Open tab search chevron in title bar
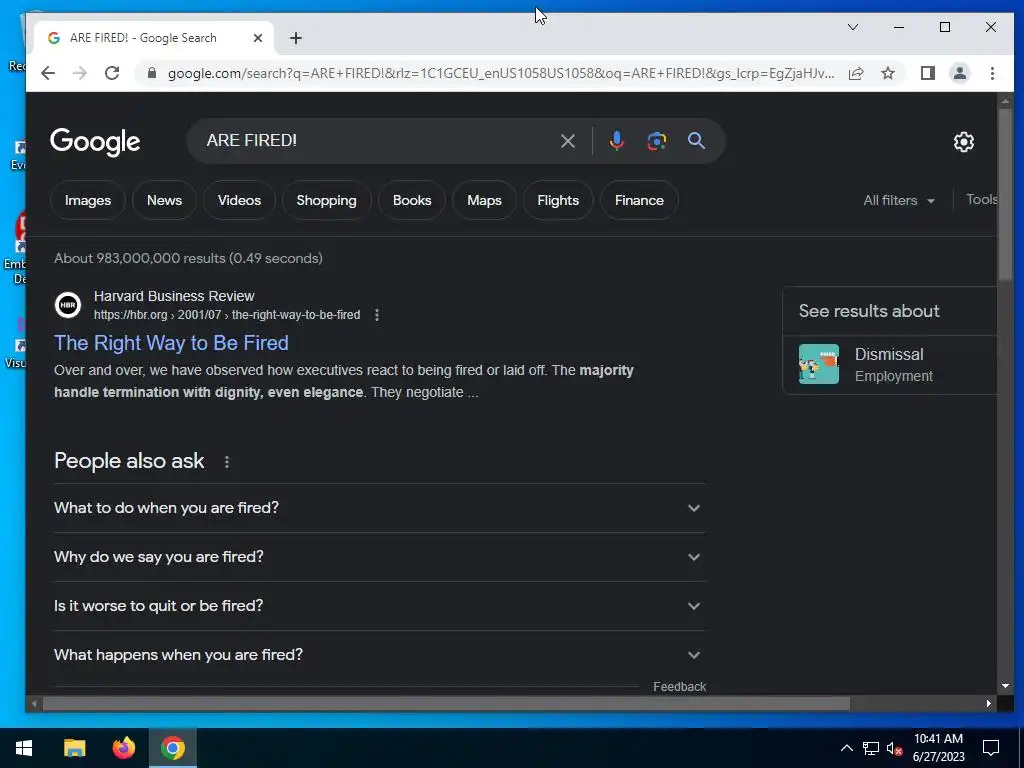This screenshot has height=768, width=1024. (853, 27)
